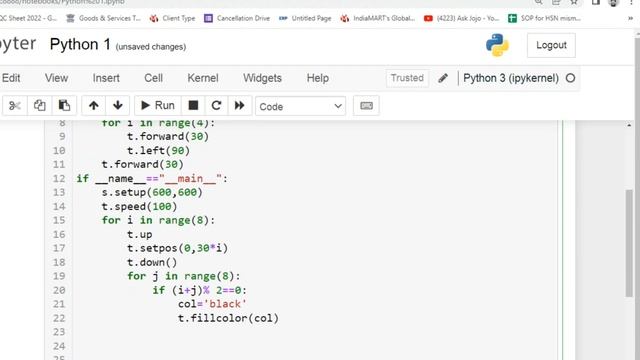Image resolution: width=640 pixels, height=360 pixels.
Task: Place cursor on empty line 23
Action: (x=314, y=332)
